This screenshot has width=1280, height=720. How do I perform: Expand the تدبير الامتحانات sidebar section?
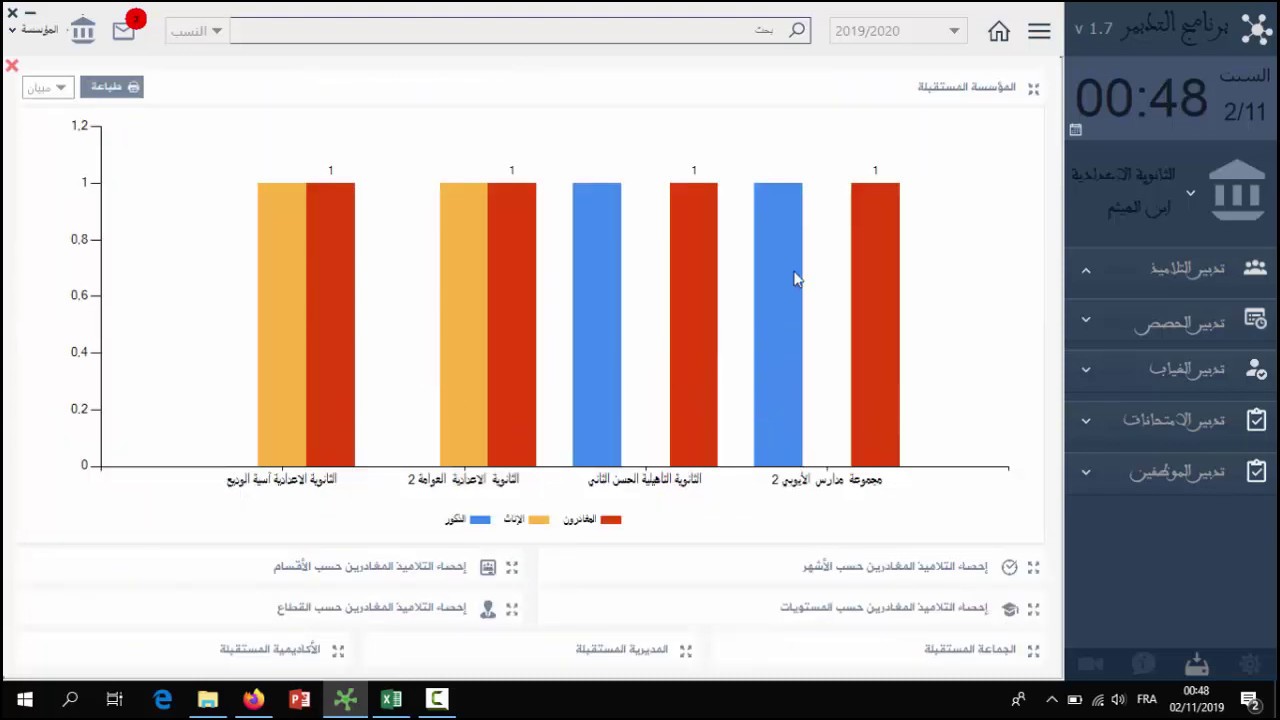1086,421
